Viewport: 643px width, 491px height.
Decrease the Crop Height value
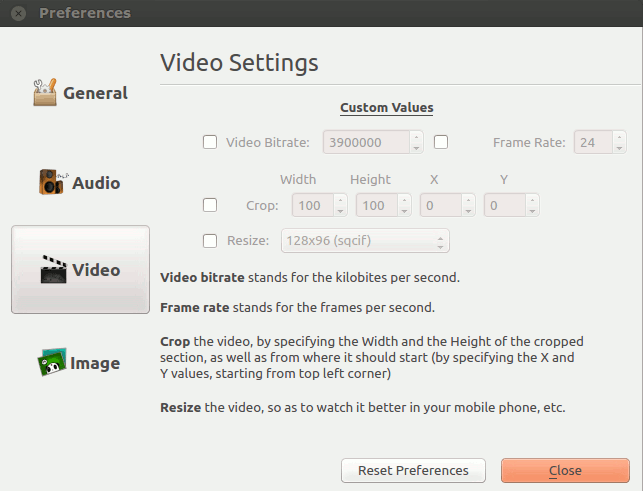point(404,211)
